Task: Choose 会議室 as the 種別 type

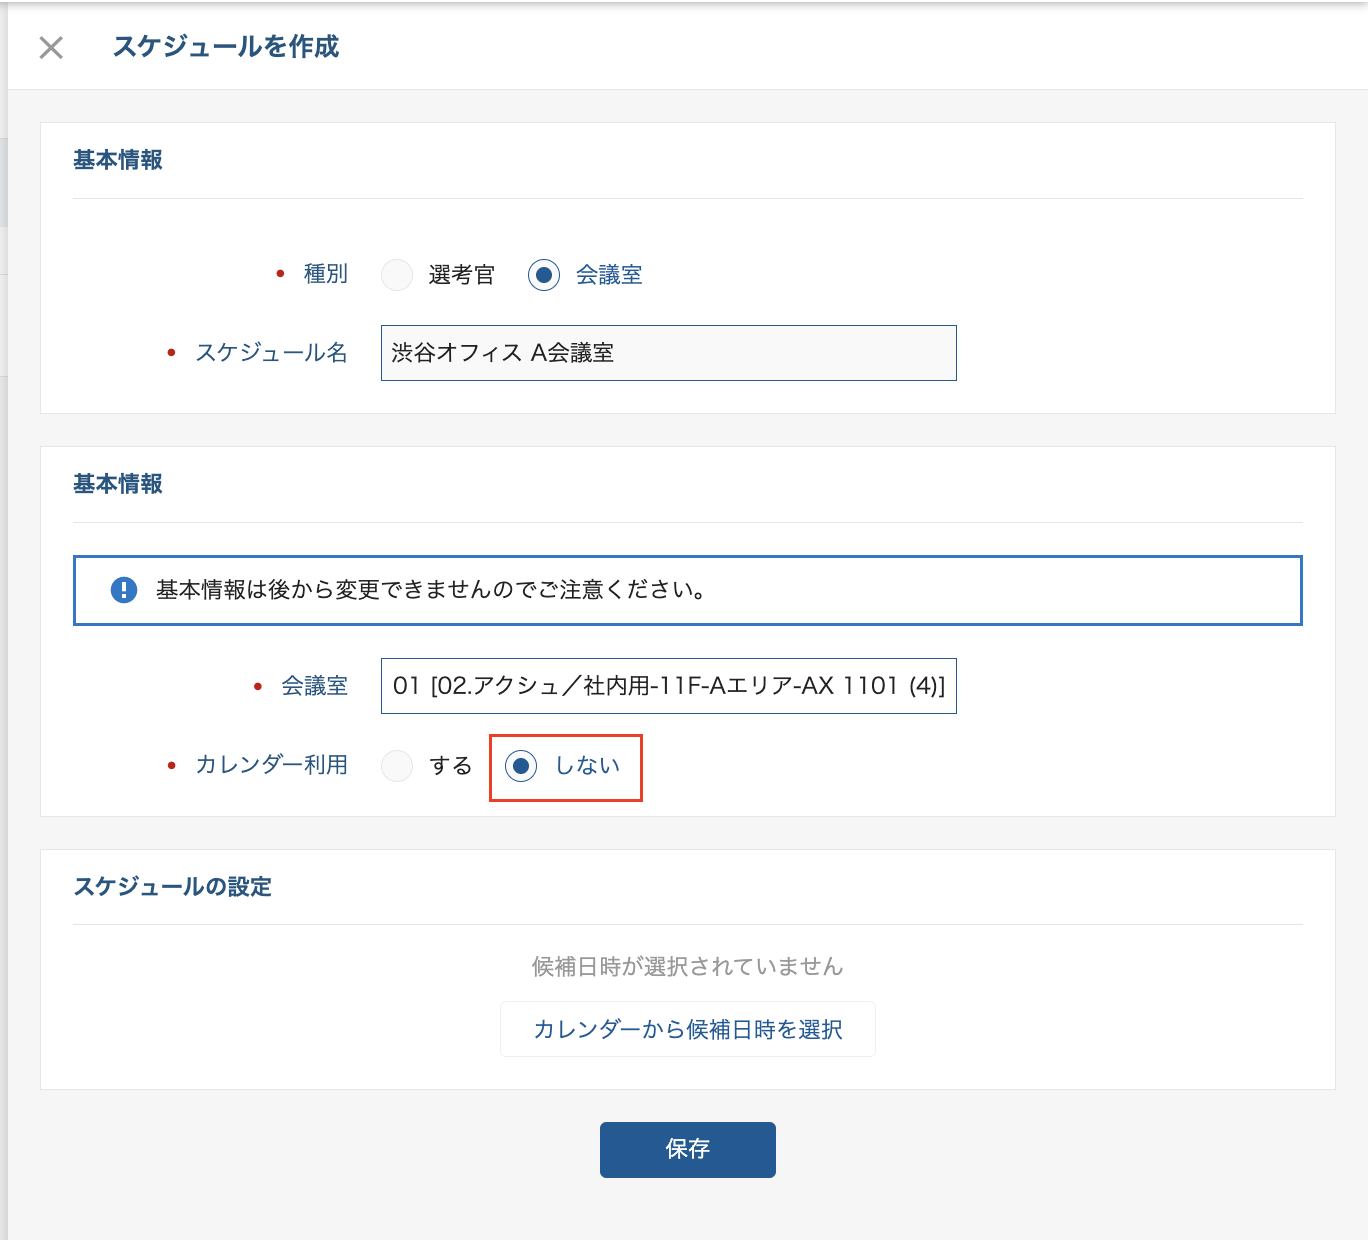Action: 544,275
